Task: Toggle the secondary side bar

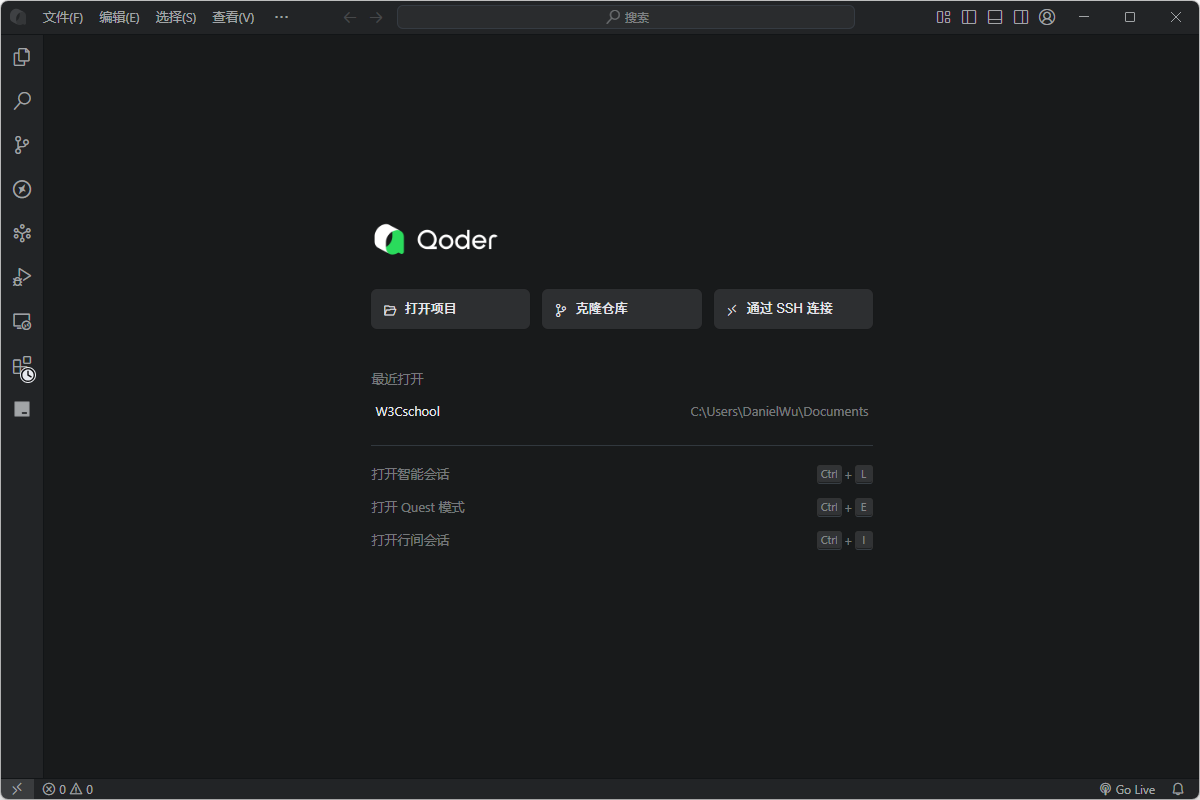Action: pyautogui.click(x=1021, y=17)
